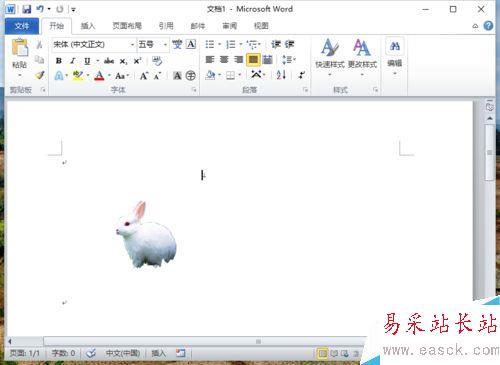
Task: Toggle Show/Hide paragraph marks
Action: tap(301, 75)
